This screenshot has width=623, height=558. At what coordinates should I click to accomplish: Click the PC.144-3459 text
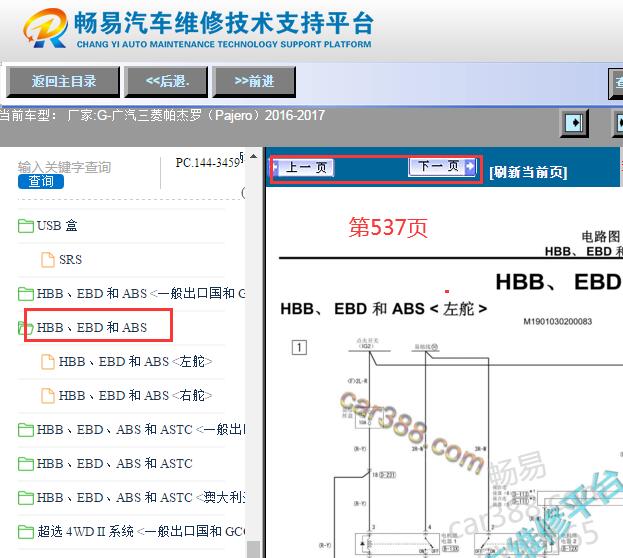(207, 163)
